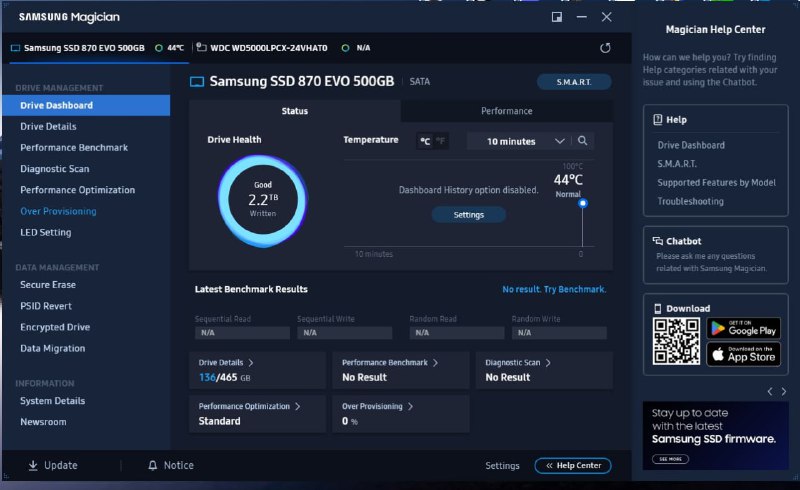Open Drive Details in sidebar
Image resolution: width=800 pixels, height=490 pixels.
point(48,126)
